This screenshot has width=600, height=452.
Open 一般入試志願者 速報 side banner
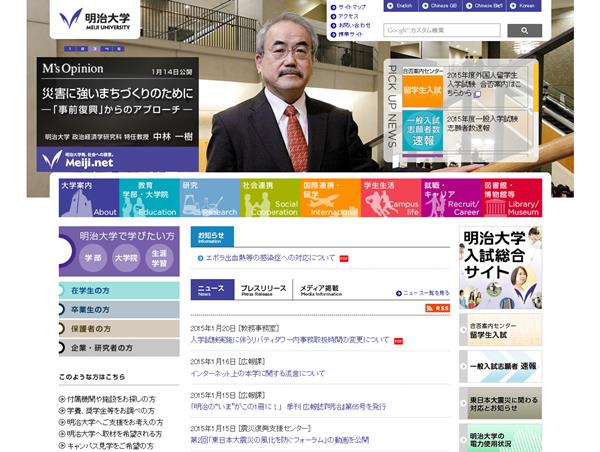[x=501, y=366]
